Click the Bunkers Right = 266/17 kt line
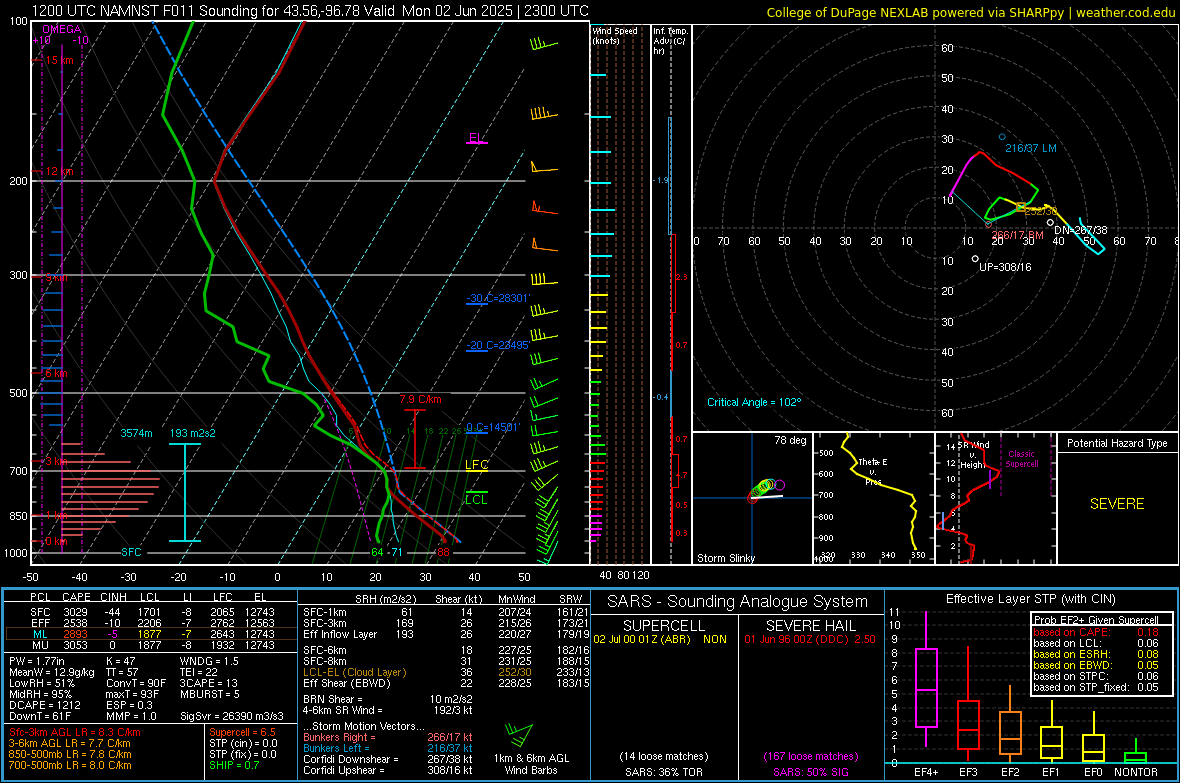This screenshot has height=783, width=1180. (x=388, y=738)
